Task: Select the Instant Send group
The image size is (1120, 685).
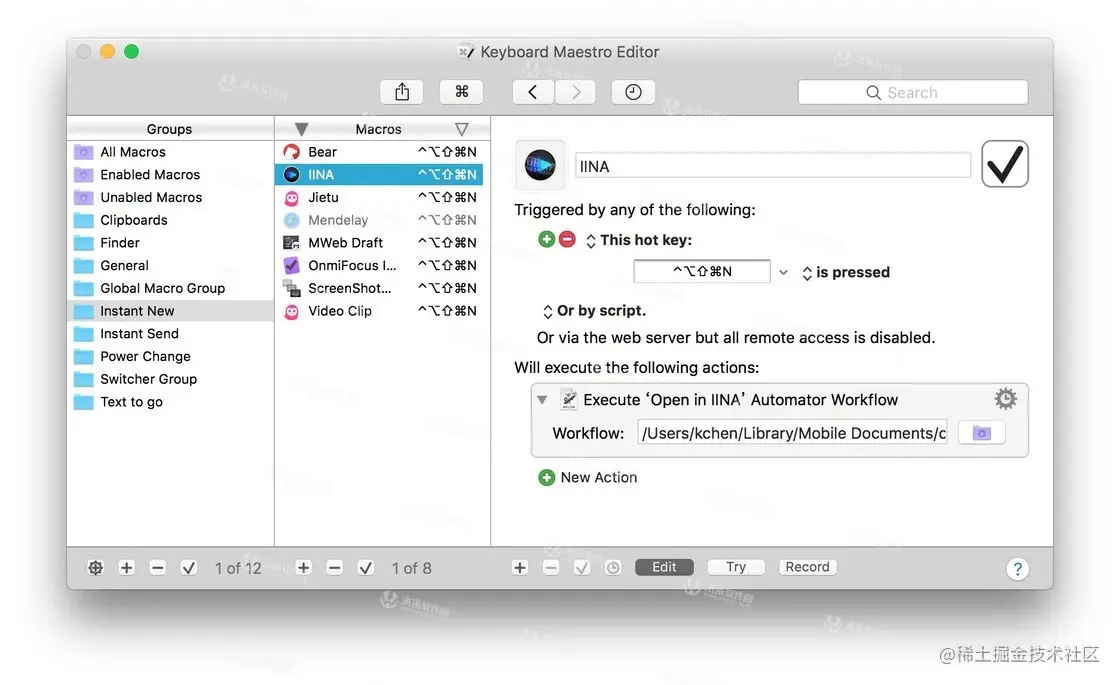Action: tap(171, 334)
